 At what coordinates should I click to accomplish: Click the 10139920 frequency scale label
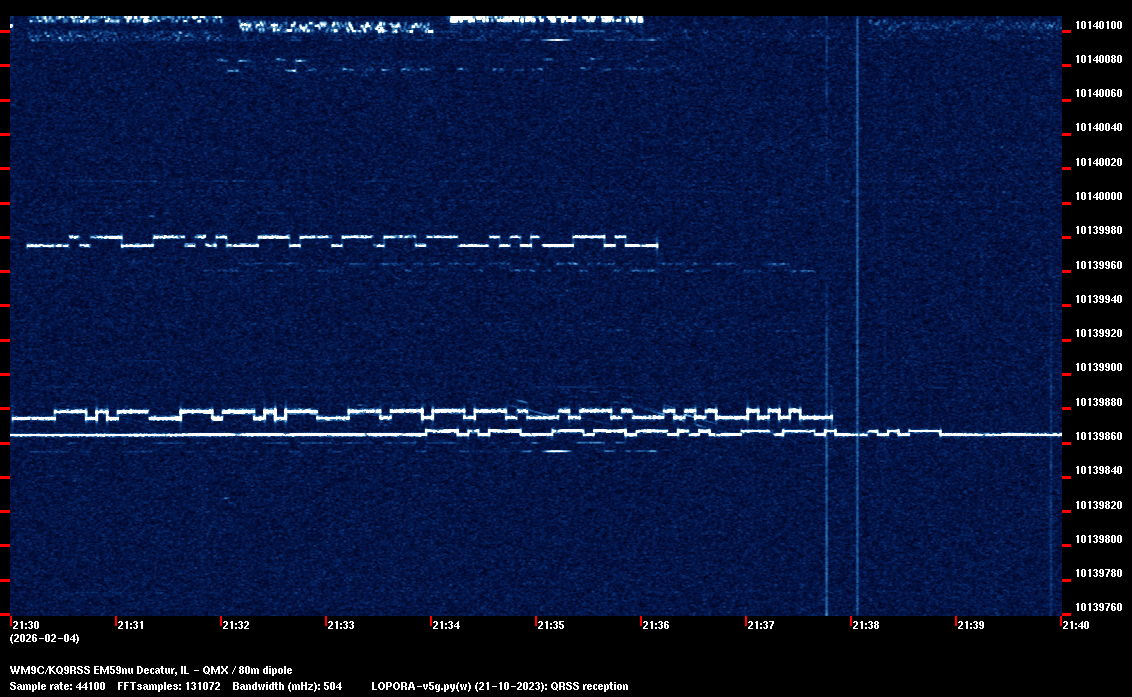1098,333
